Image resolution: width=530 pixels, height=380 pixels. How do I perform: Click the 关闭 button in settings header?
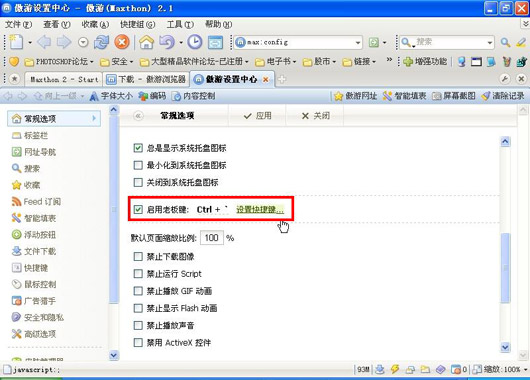point(315,116)
